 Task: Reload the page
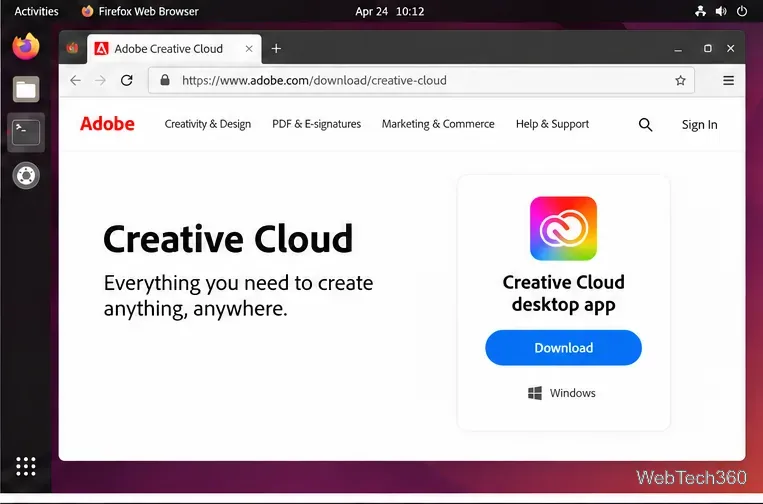click(127, 80)
